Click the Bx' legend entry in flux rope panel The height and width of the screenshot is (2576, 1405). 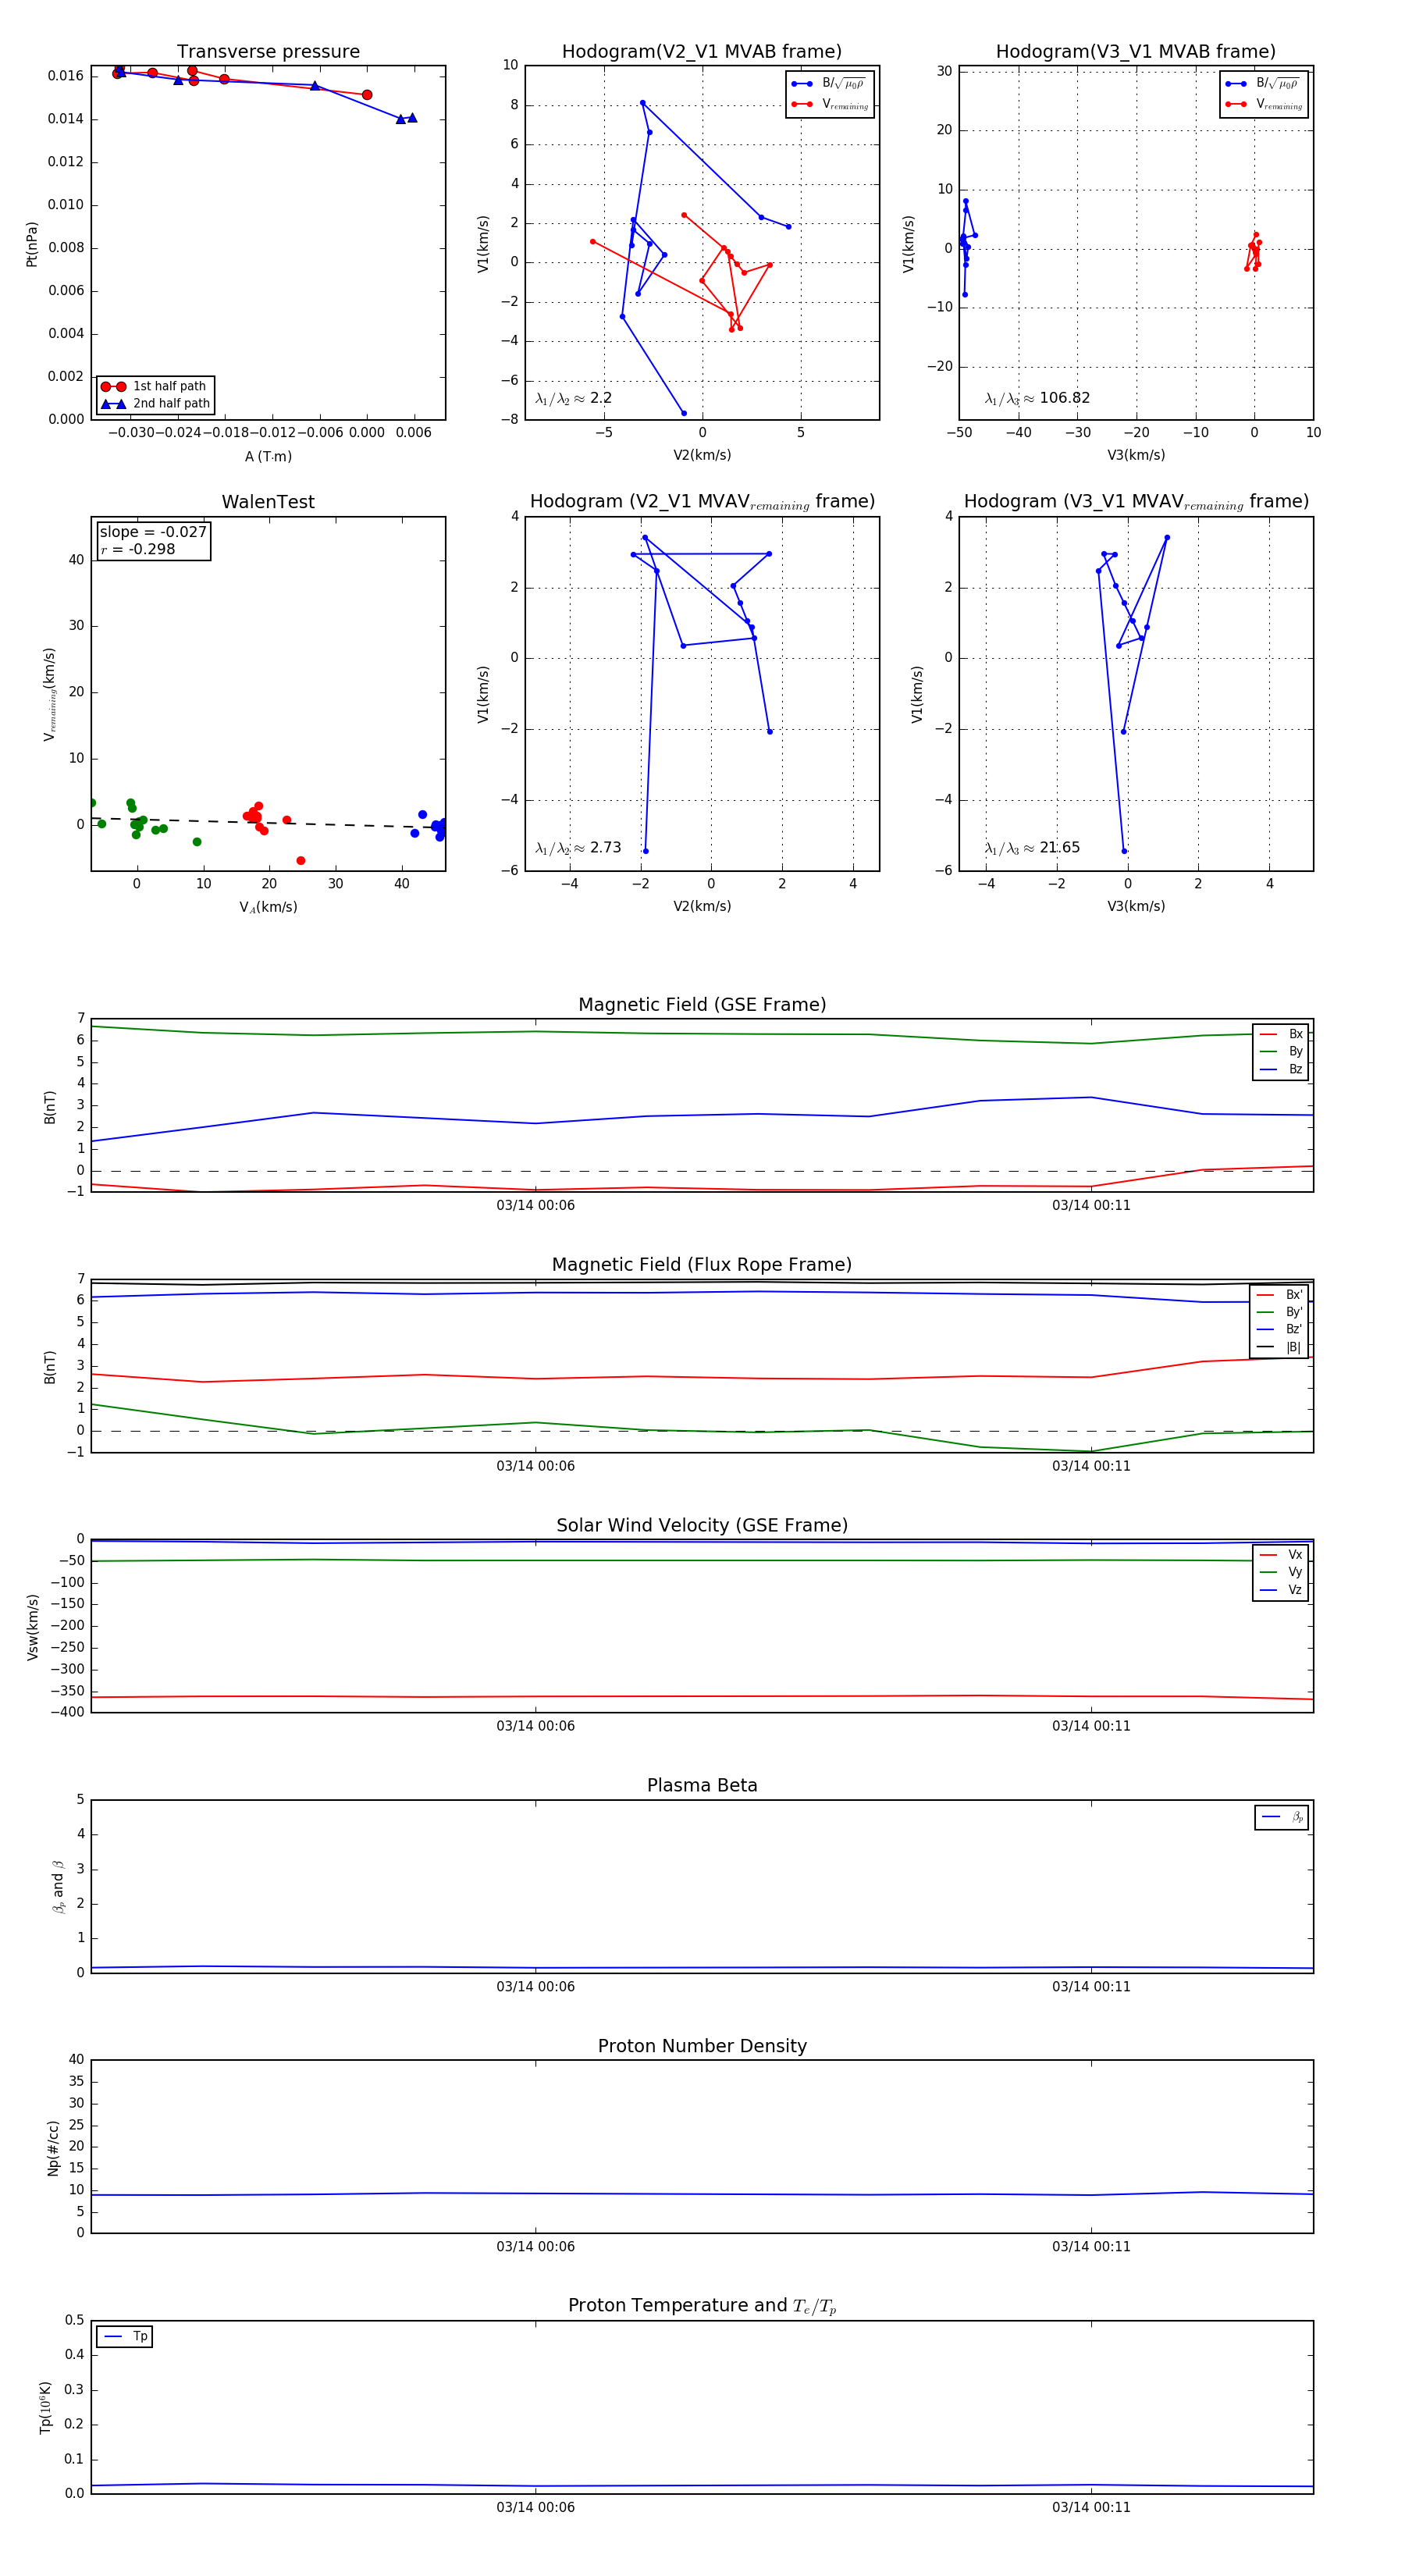(x=1280, y=1294)
